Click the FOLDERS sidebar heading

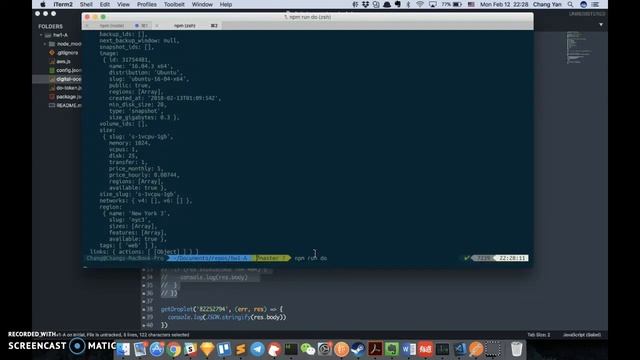click(51, 26)
